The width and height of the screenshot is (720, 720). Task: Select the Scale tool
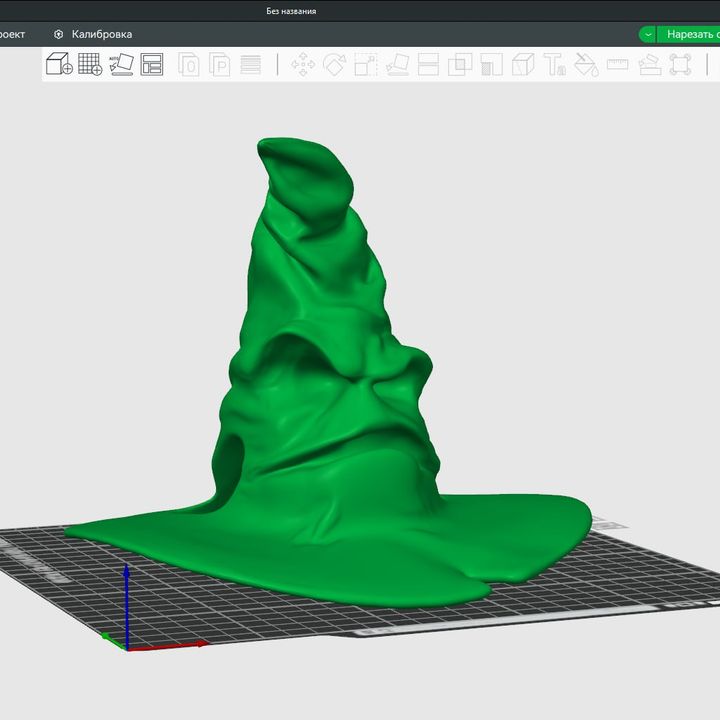point(365,65)
